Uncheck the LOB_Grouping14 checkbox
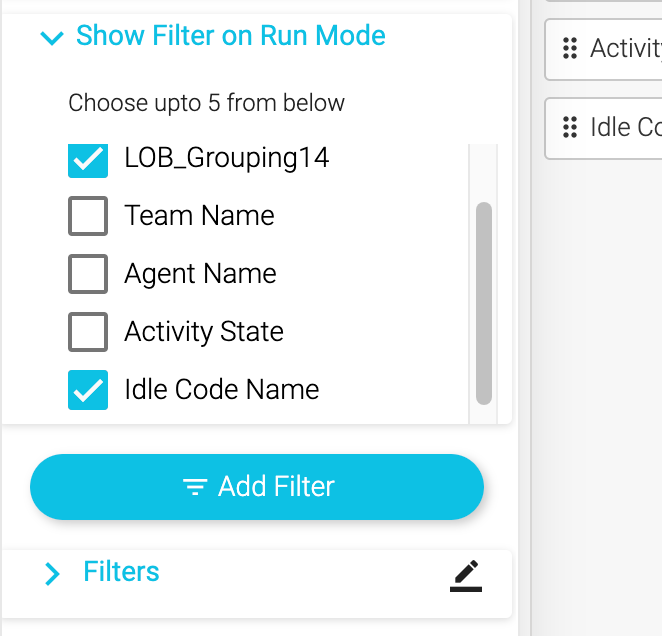This screenshot has height=636, width=662. click(88, 158)
